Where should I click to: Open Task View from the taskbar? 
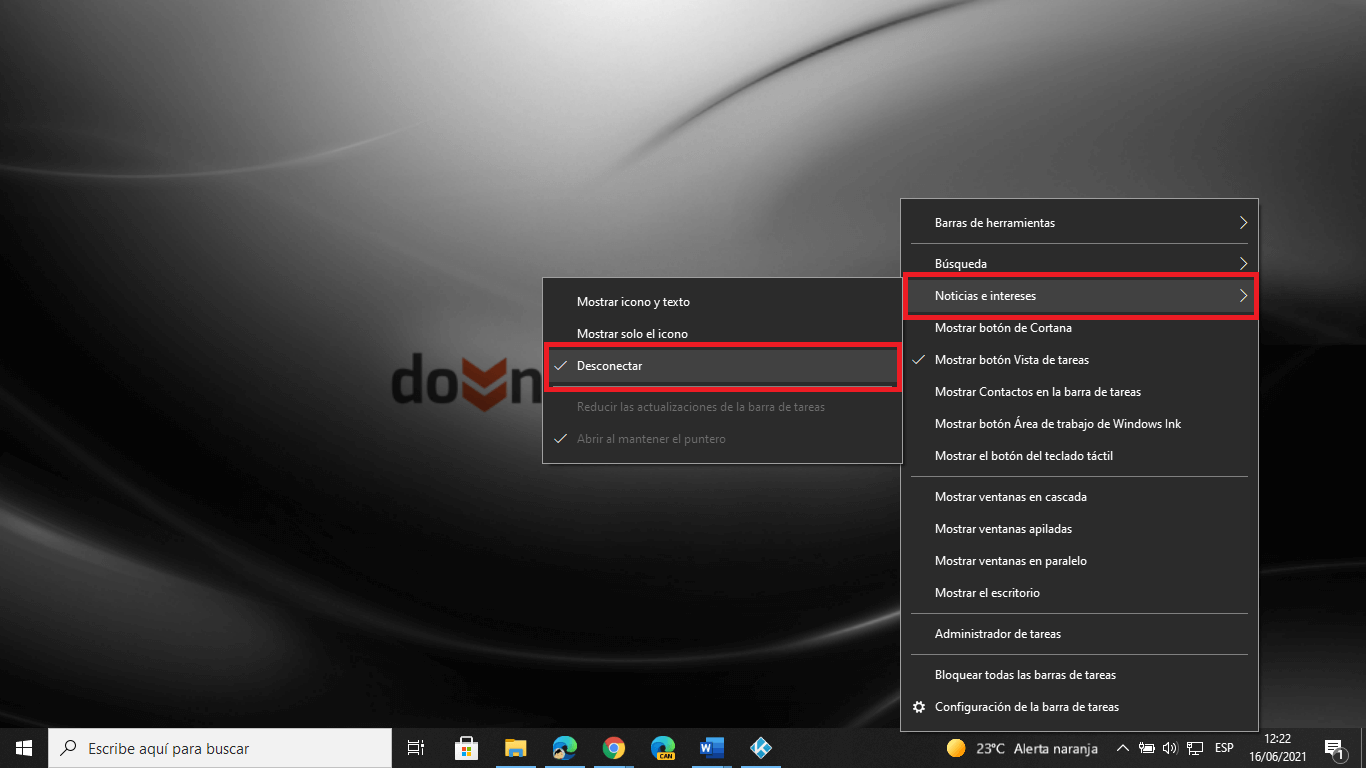[416, 748]
